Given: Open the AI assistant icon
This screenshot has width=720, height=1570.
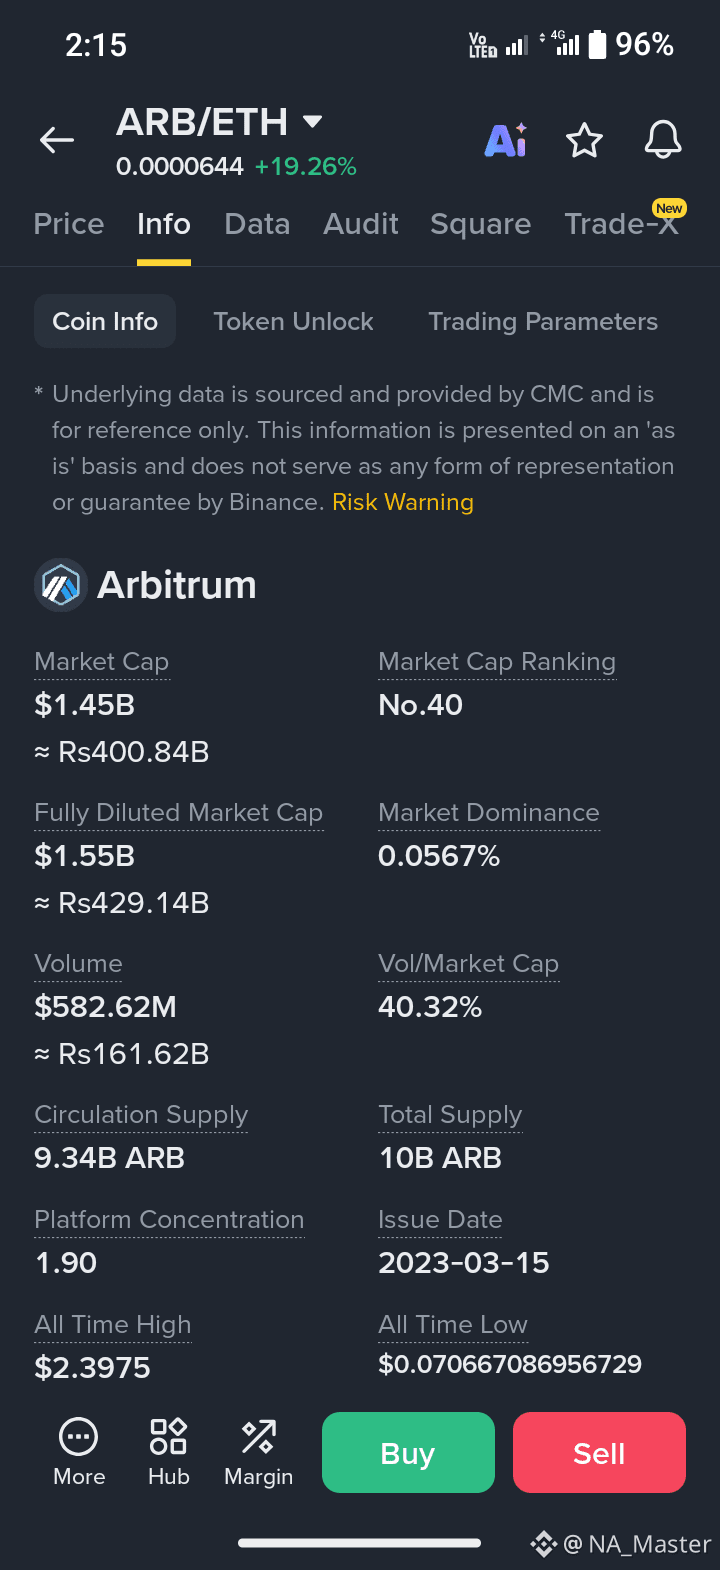Looking at the screenshot, I should point(506,141).
